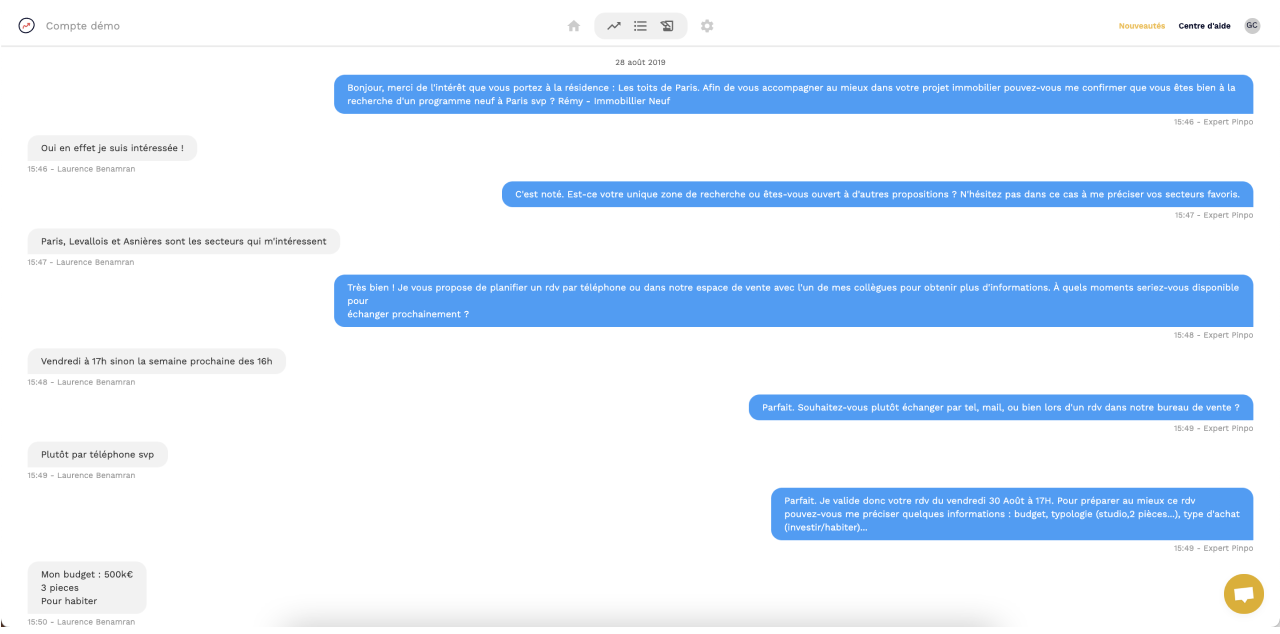Open the Nouveautés link
Screen dimensions: 1280x634
[x=1142, y=26]
